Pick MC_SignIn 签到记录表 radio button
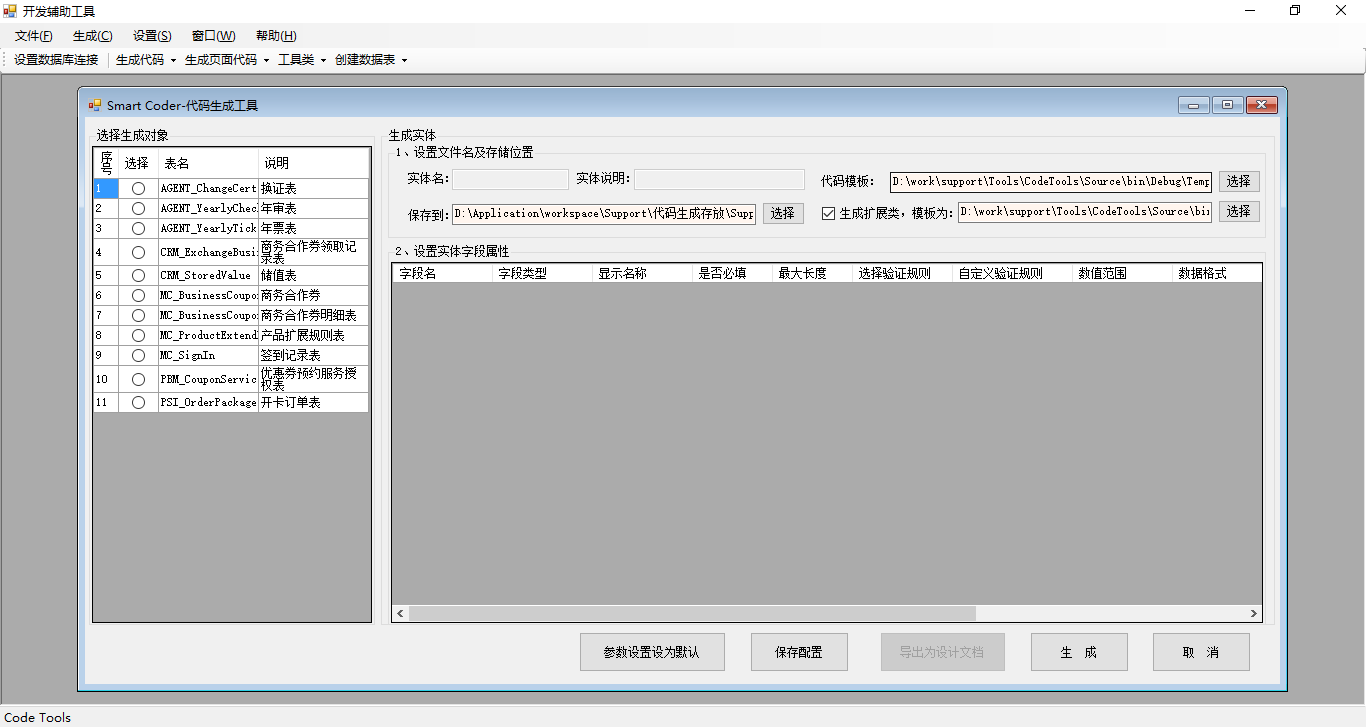The width and height of the screenshot is (1366, 727). click(138, 355)
